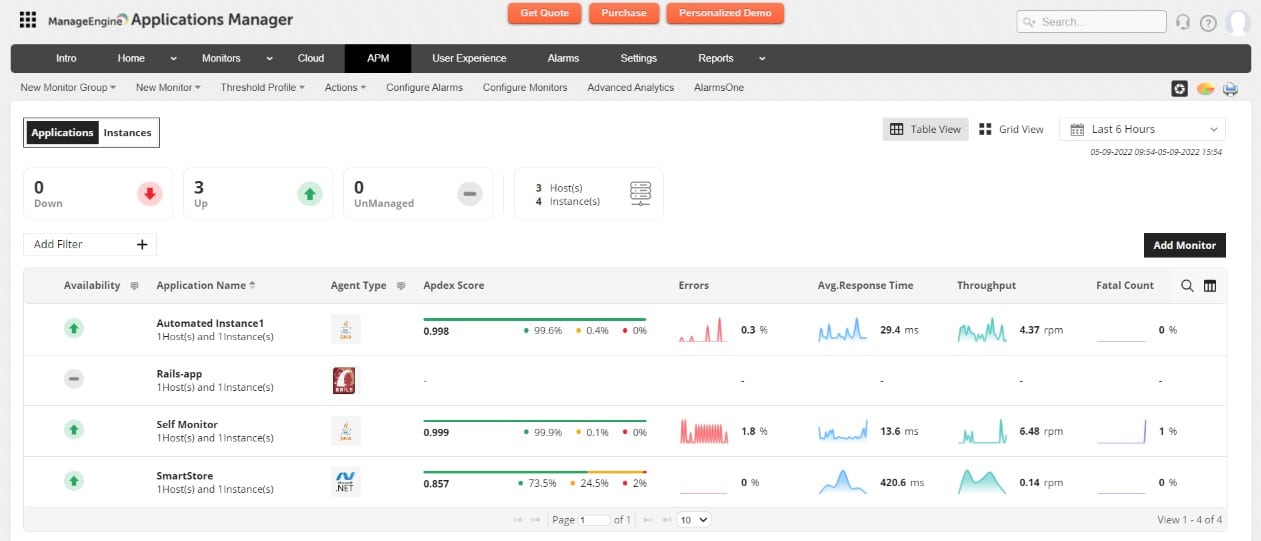Expand the Reports menu arrow
The image size is (1261, 541).
762,59
